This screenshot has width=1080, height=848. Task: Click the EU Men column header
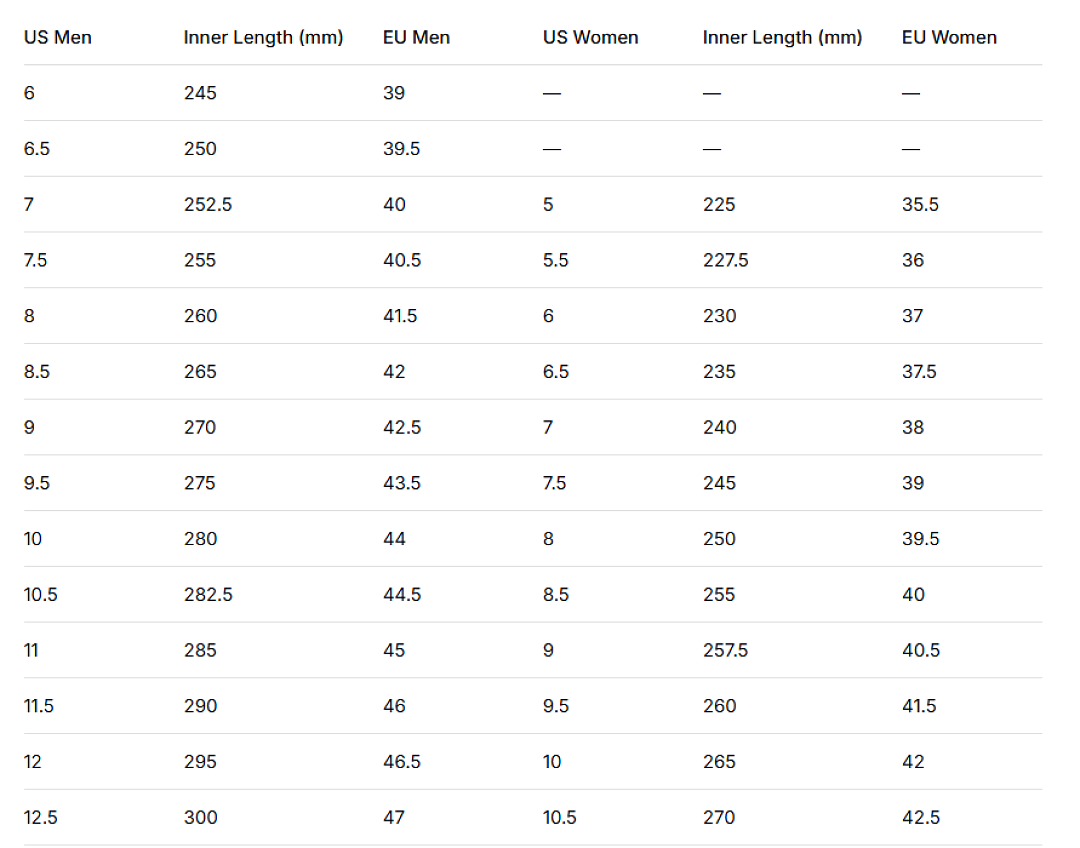[x=416, y=37]
